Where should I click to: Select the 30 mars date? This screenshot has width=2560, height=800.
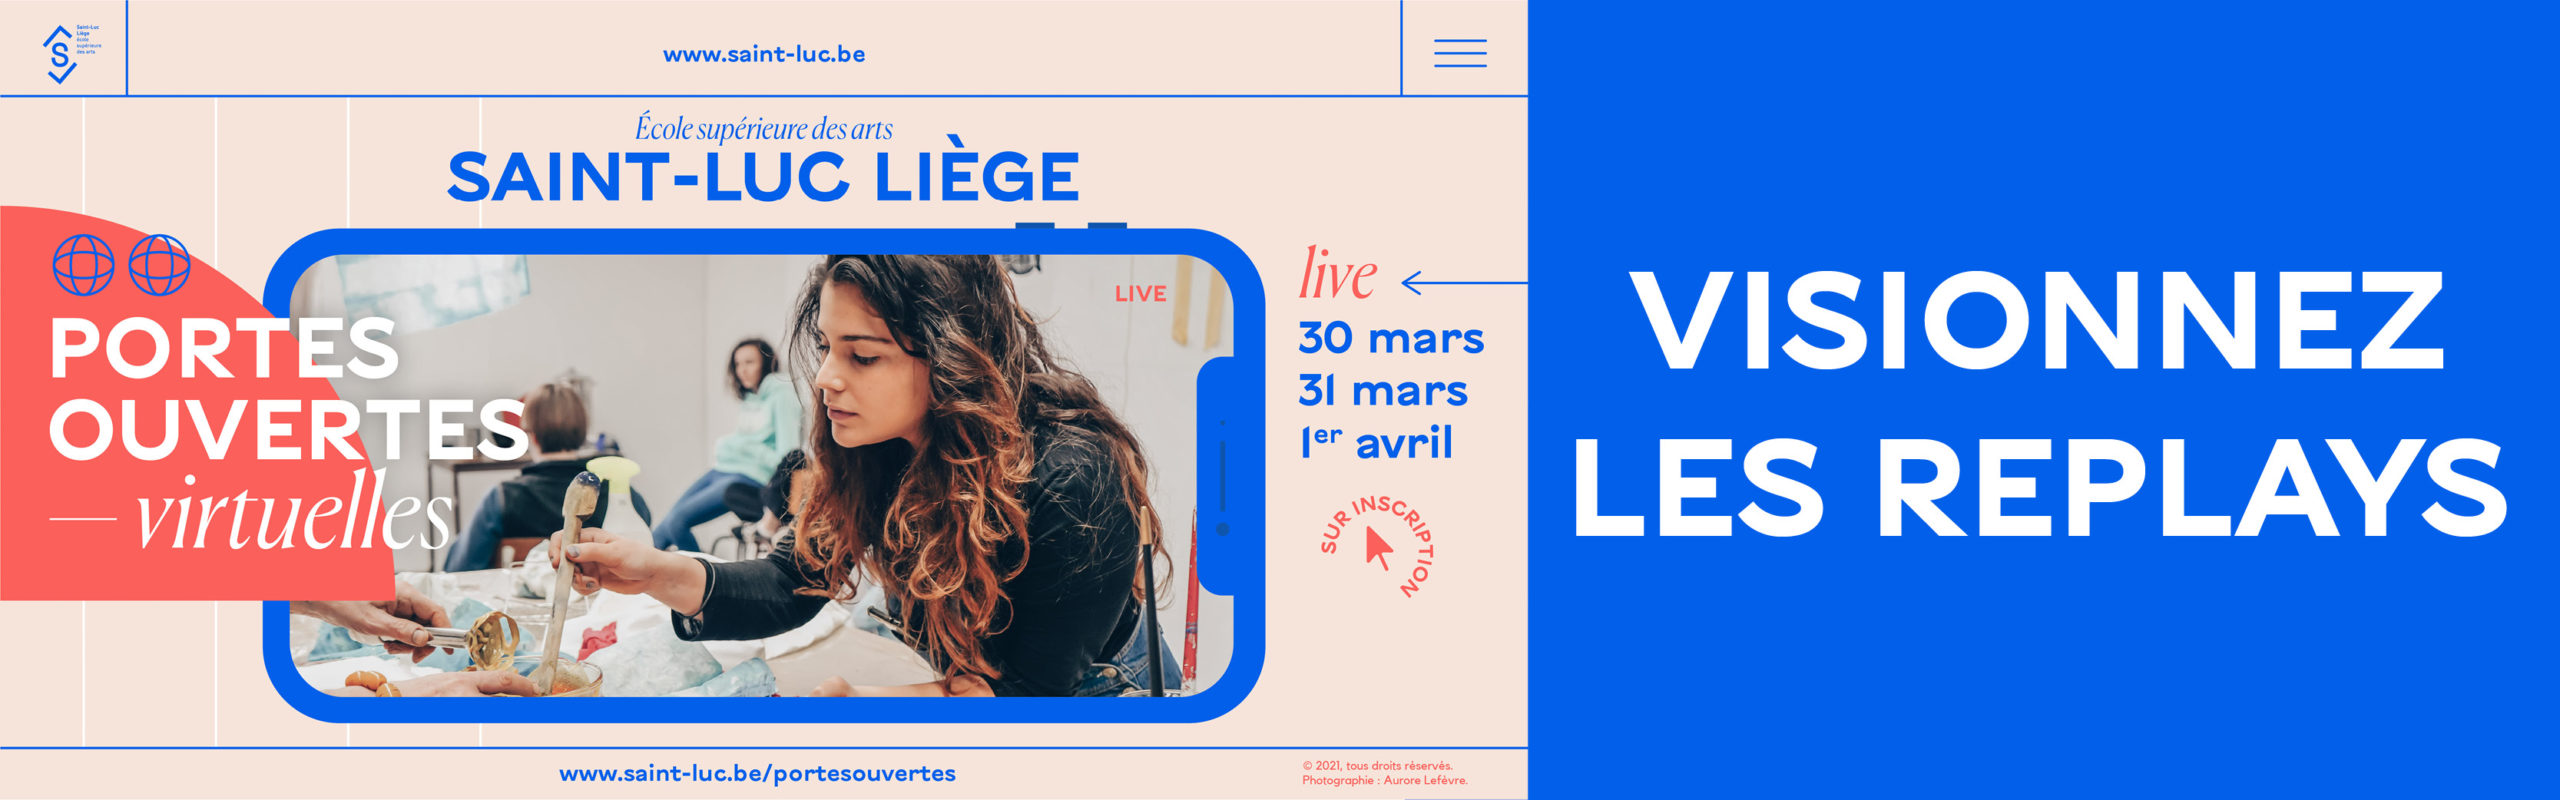tap(1391, 338)
